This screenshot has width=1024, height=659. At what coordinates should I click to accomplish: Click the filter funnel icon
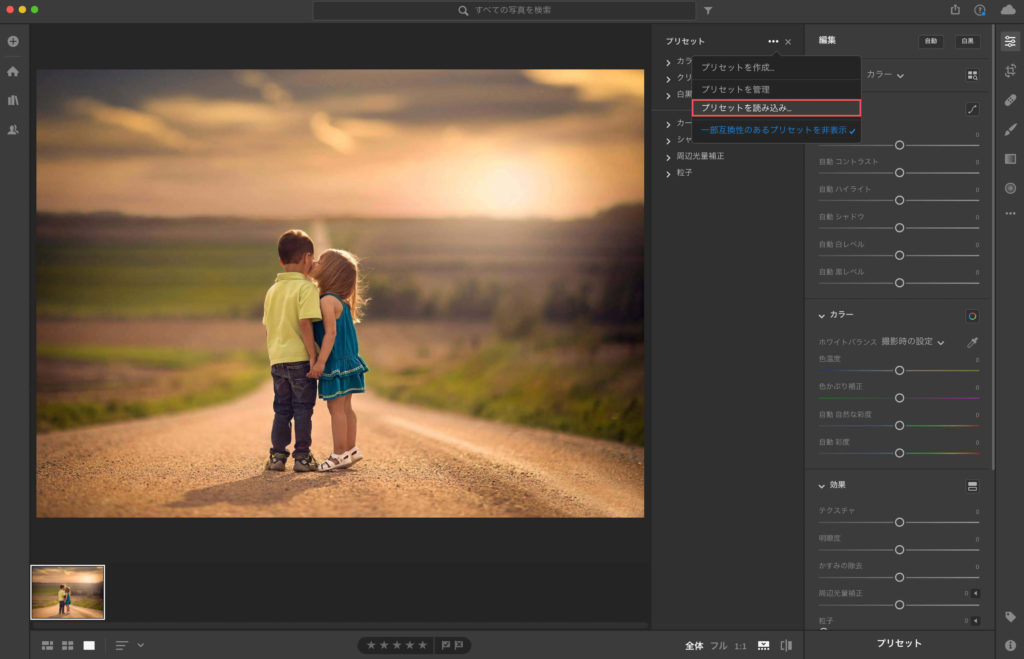(708, 10)
